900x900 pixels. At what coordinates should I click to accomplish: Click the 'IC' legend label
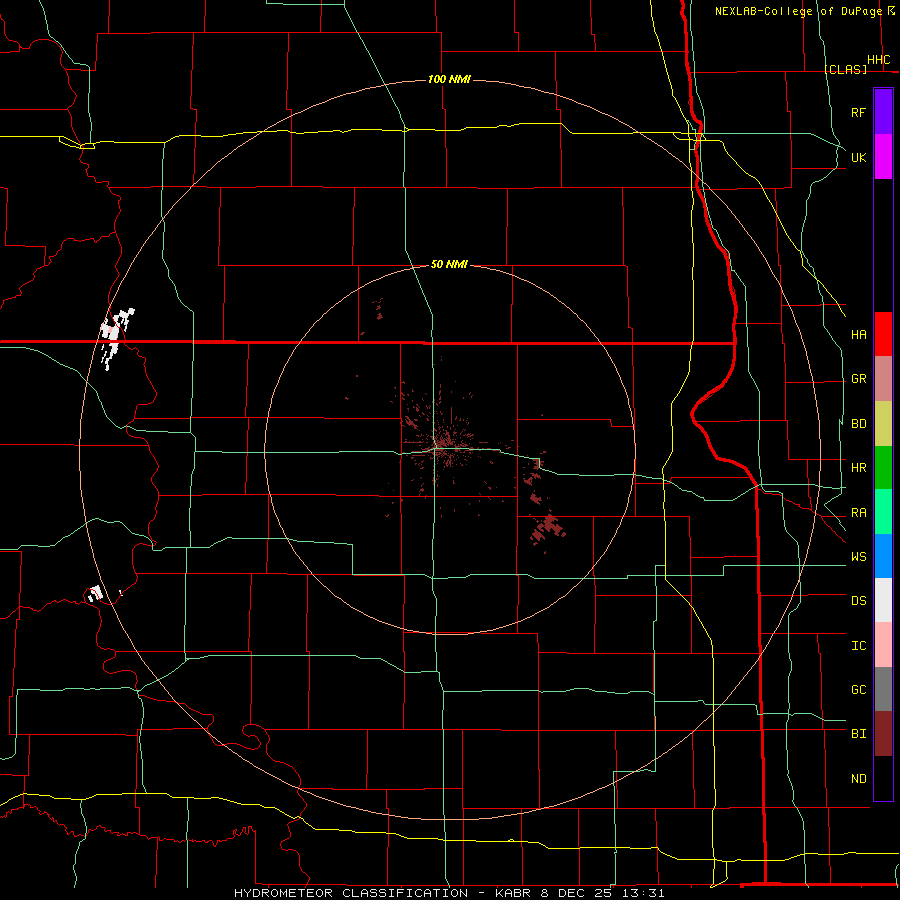click(x=858, y=645)
